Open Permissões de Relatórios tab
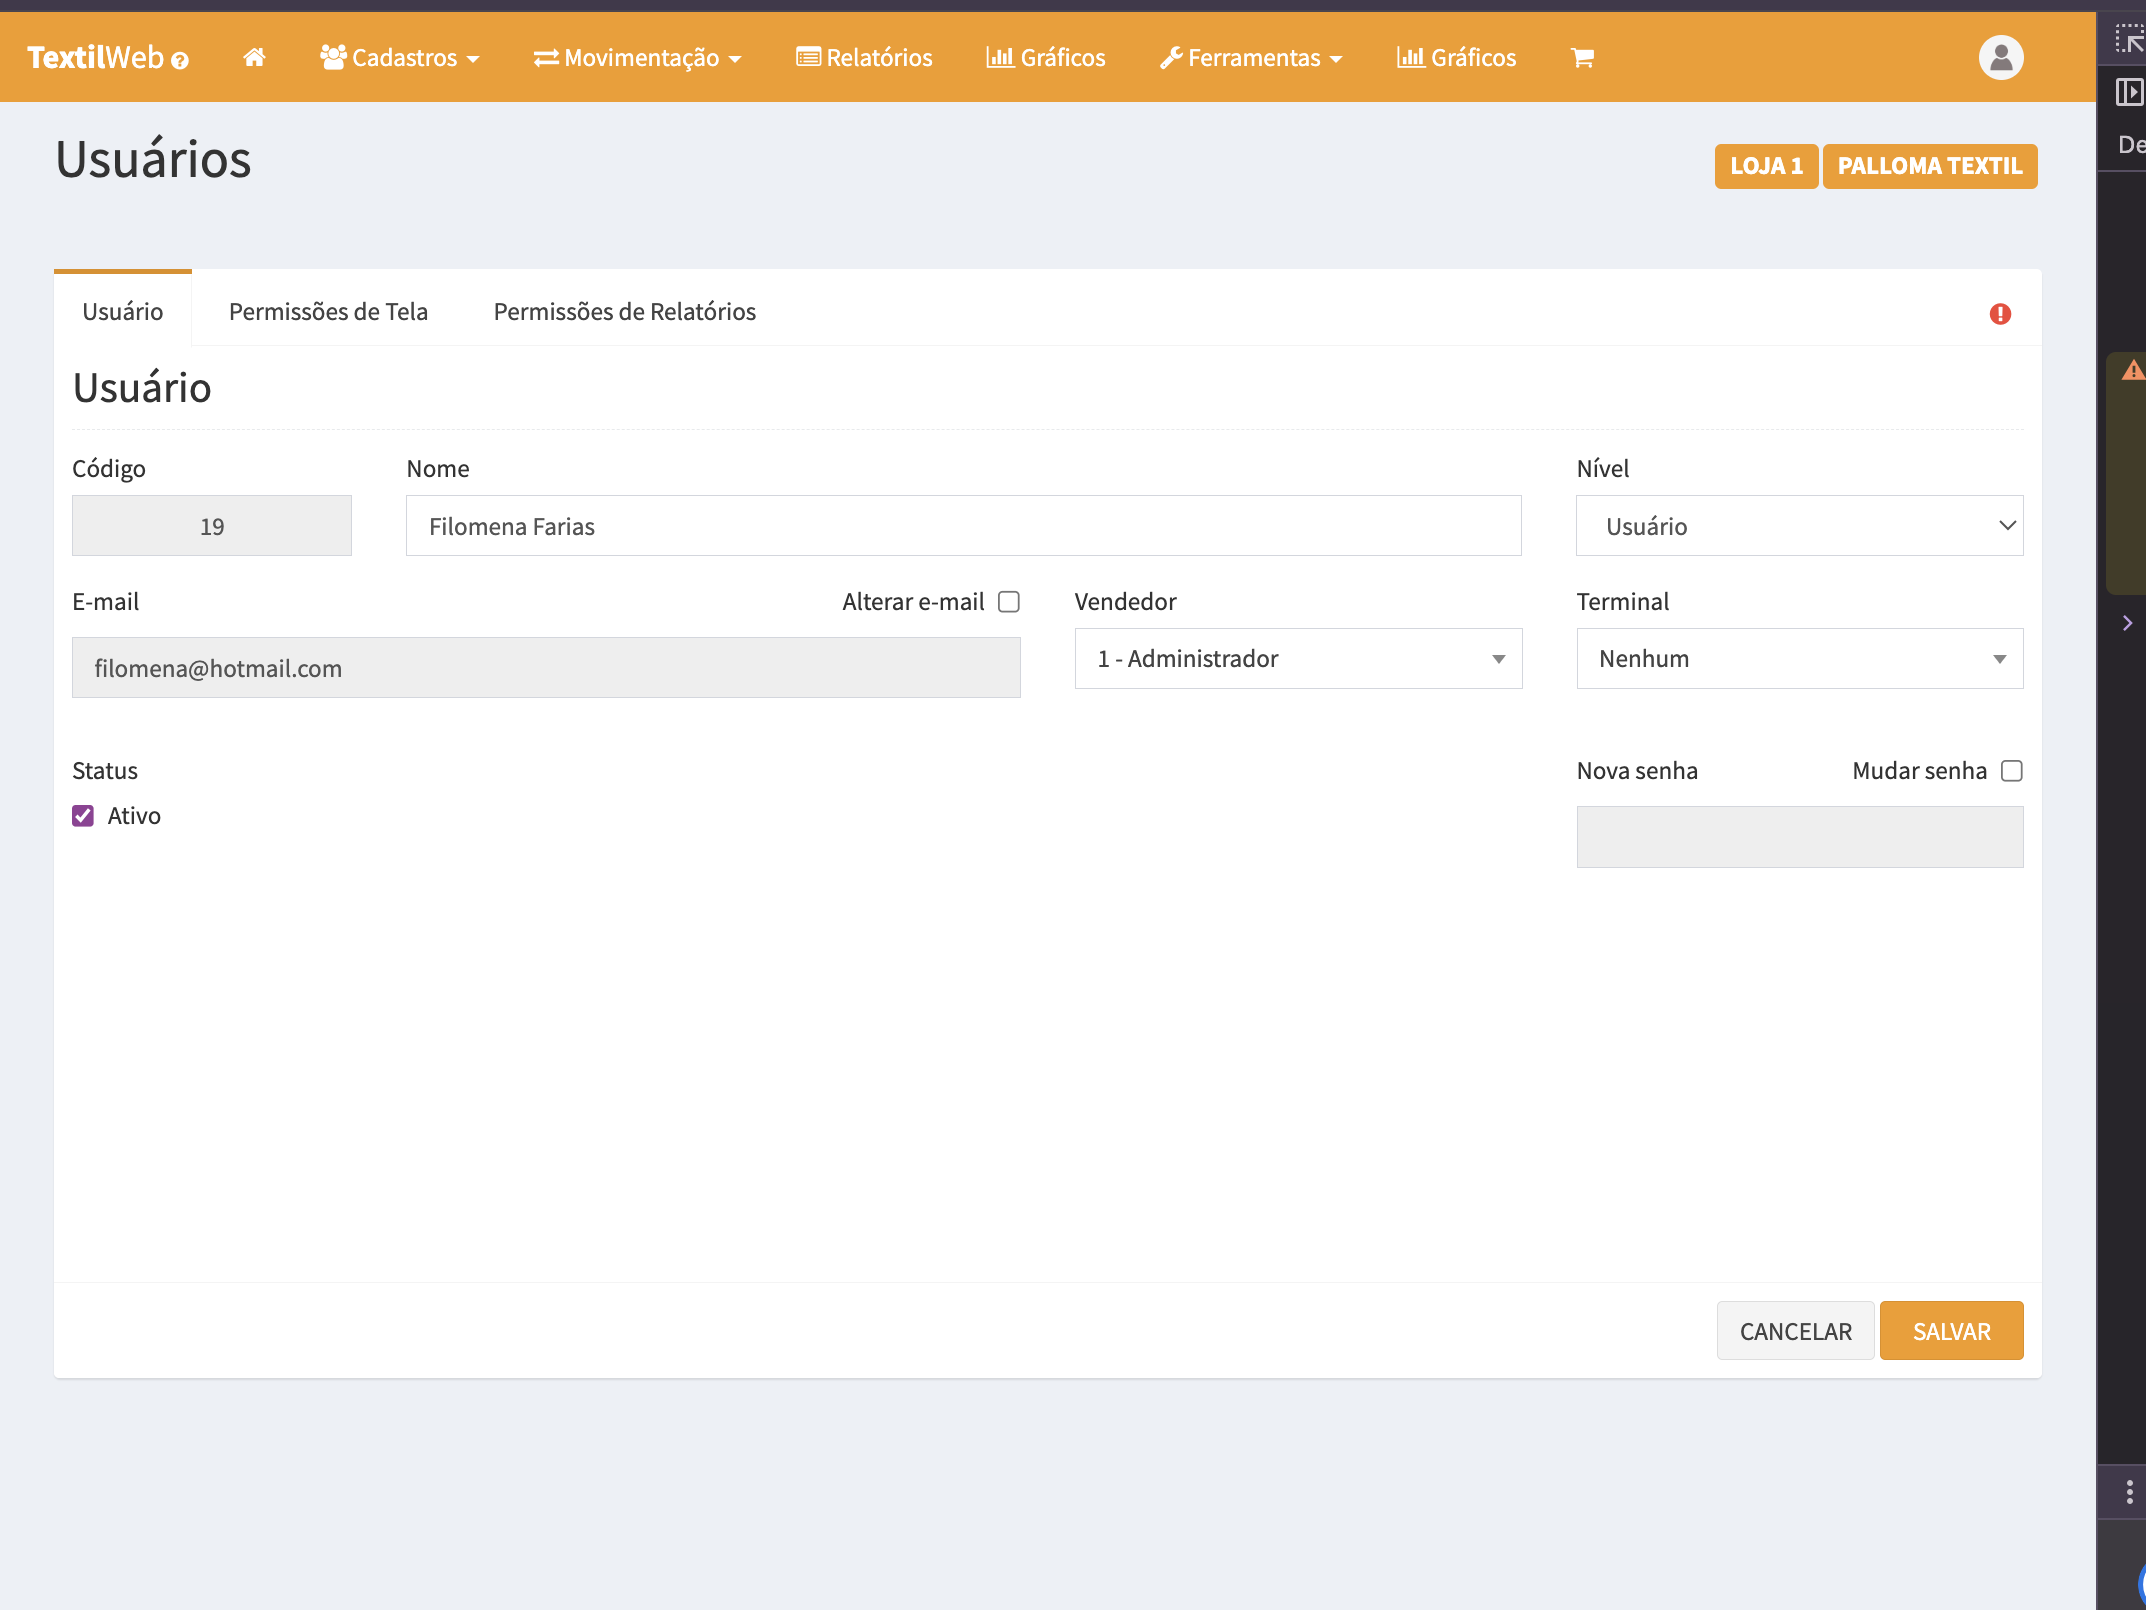The image size is (2146, 1610). pyautogui.click(x=624, y=312)
